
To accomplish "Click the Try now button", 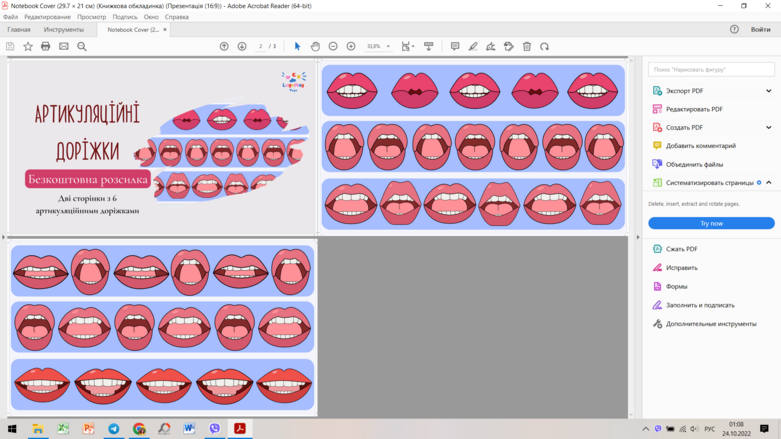I will click(711, 223).
